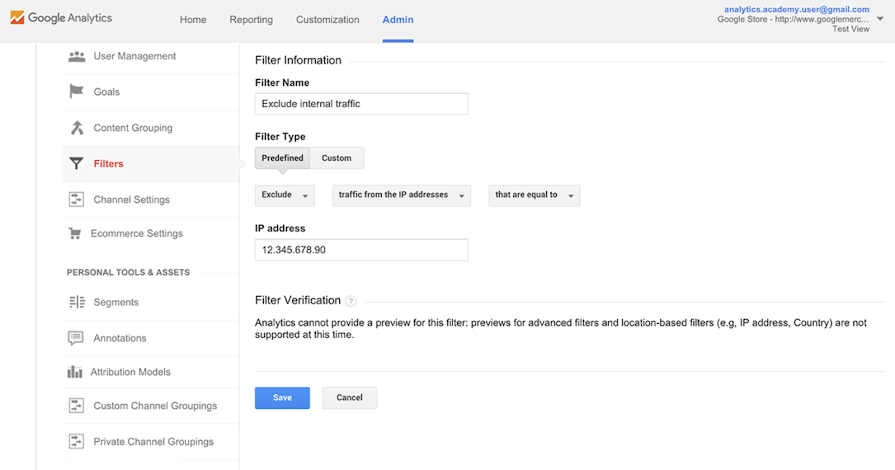Click the Ecommerce Settings cart icon
Viewport: 895px width, 470px height.
tap(75, 234)
